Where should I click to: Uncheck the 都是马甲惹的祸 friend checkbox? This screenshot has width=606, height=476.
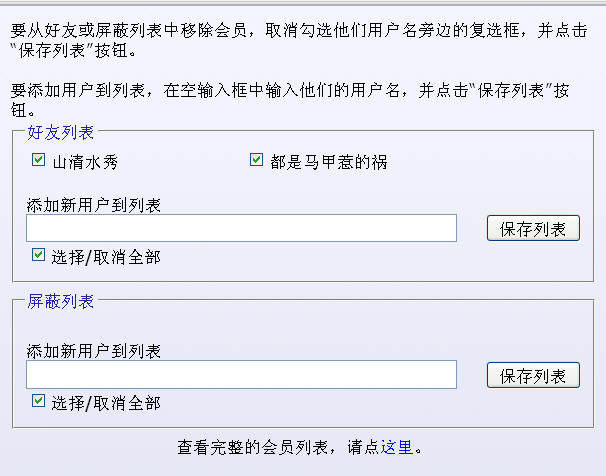256,160
